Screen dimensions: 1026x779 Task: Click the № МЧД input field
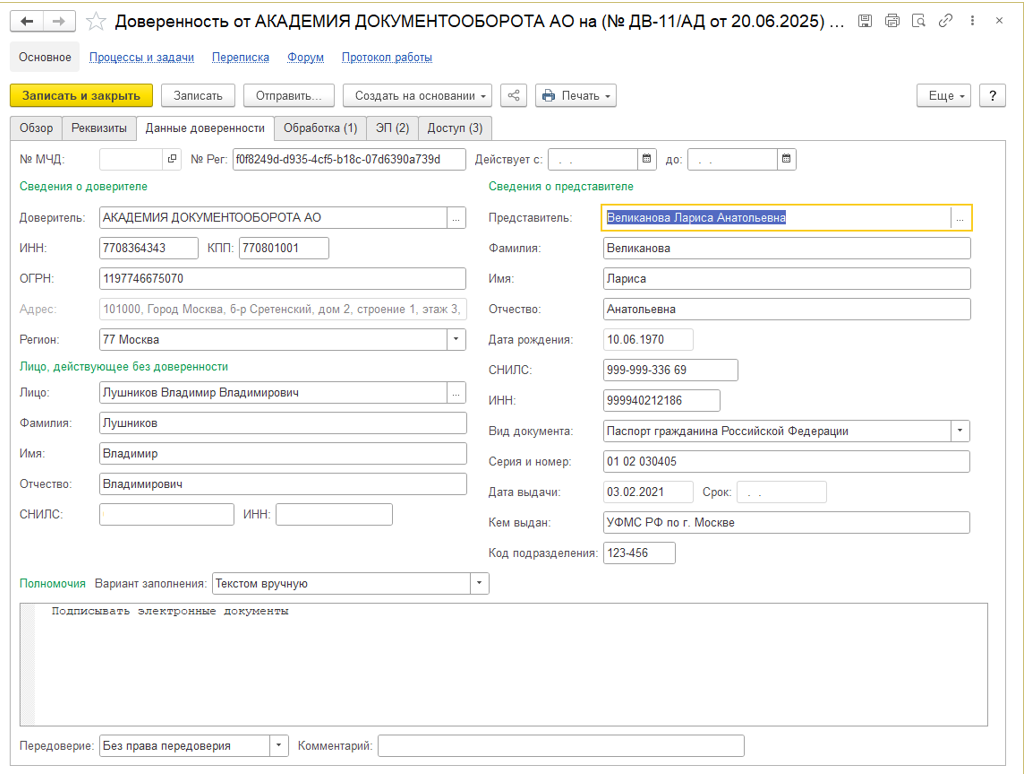[x=131, y=159]
